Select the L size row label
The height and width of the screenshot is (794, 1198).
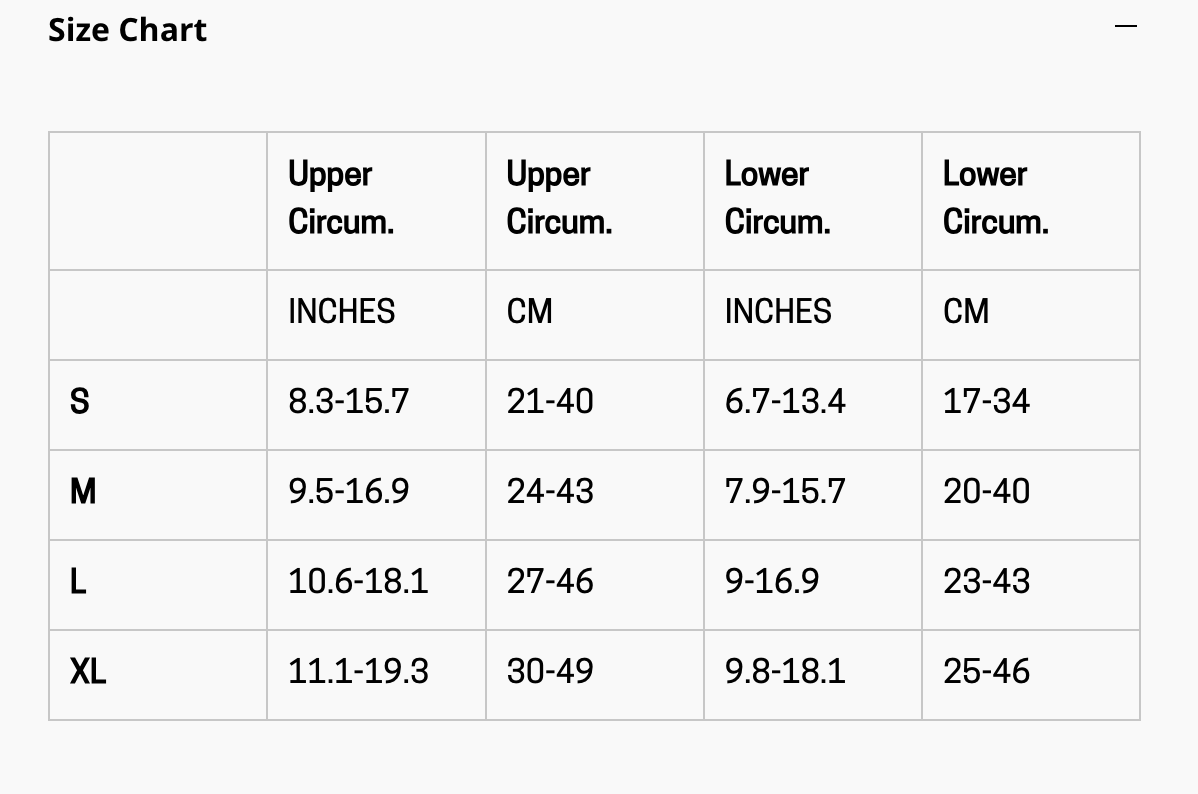click(78, 582)
